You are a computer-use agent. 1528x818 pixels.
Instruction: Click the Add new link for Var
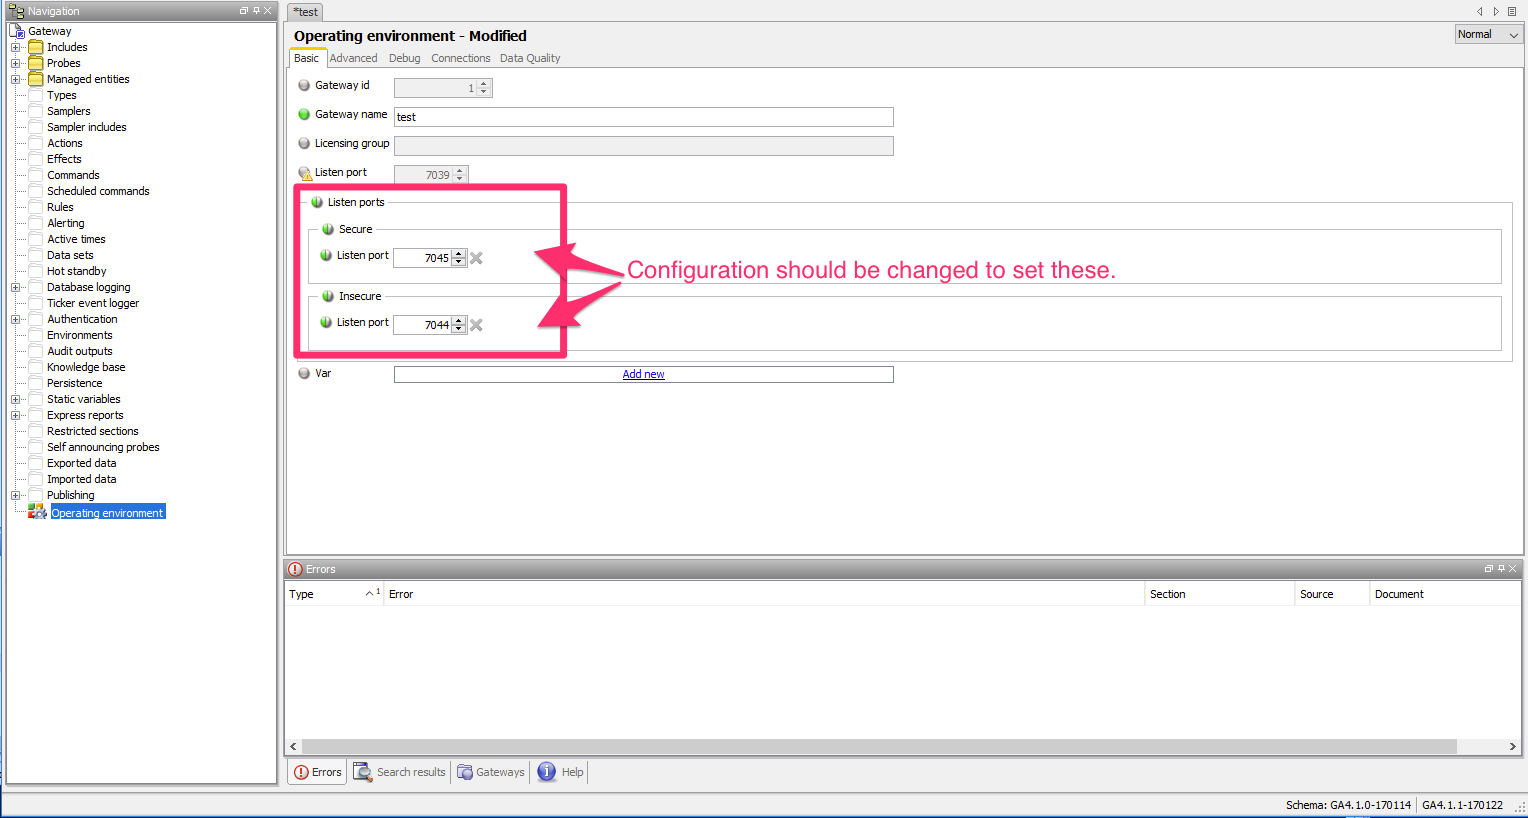pyautogui.click(x=643, y=374)
